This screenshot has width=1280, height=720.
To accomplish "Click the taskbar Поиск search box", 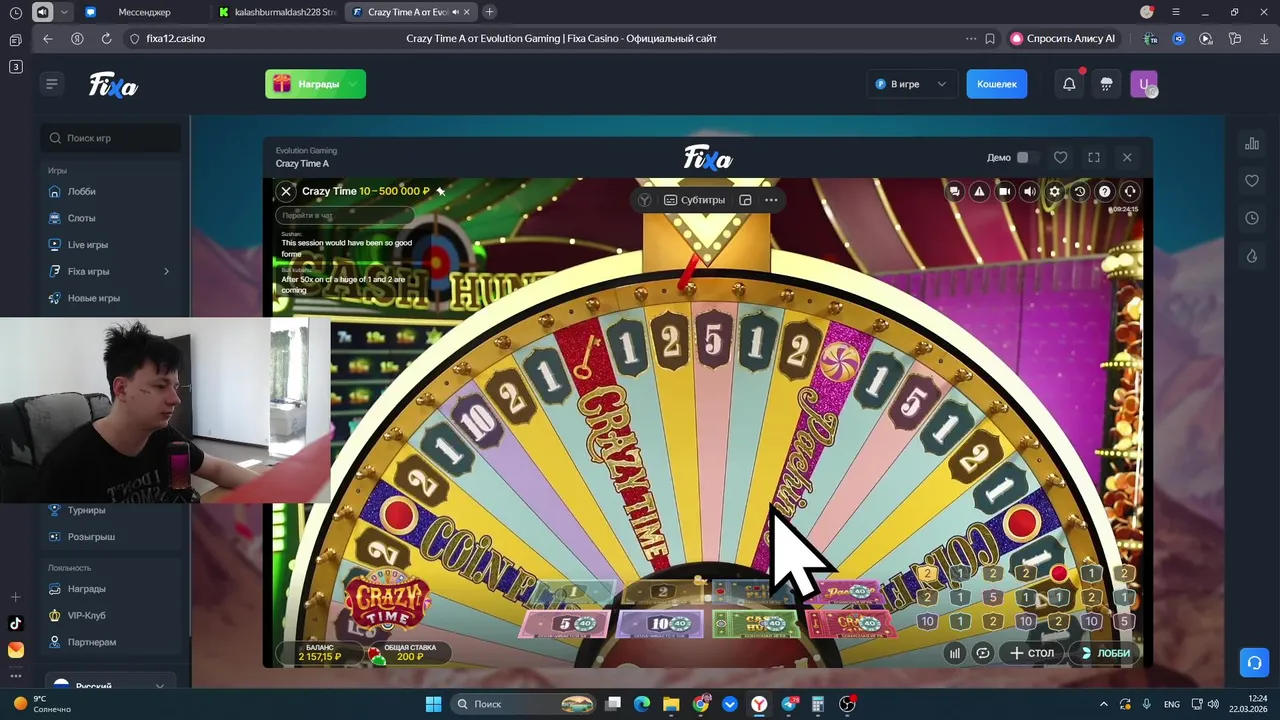I will 523,704.
